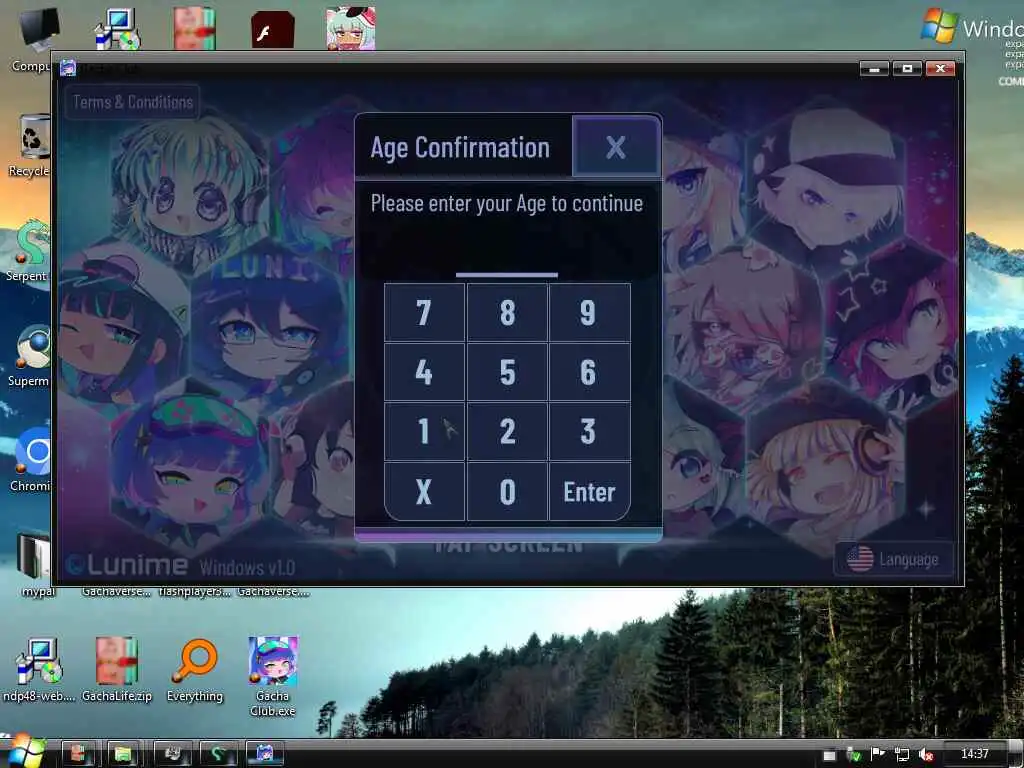This screenshot has width=1024, height=768.
Task: Open the setup installer icon at top
Action: (x=118, y=29)
